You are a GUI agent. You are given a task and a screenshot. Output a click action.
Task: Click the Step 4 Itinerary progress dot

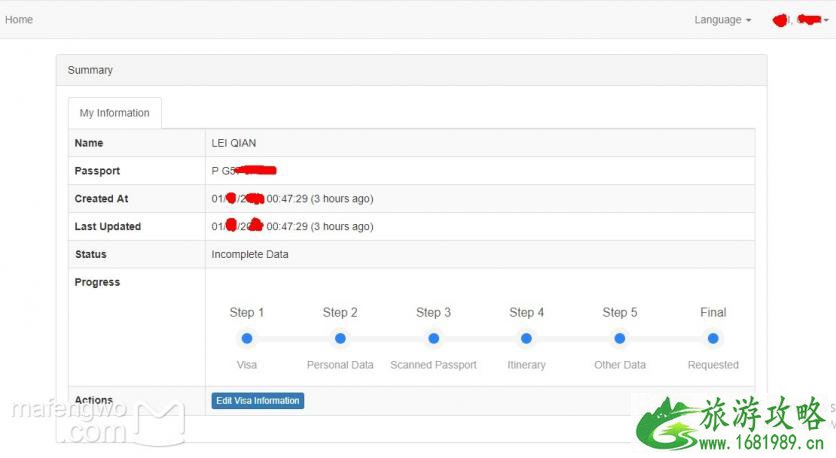point(526,339)
